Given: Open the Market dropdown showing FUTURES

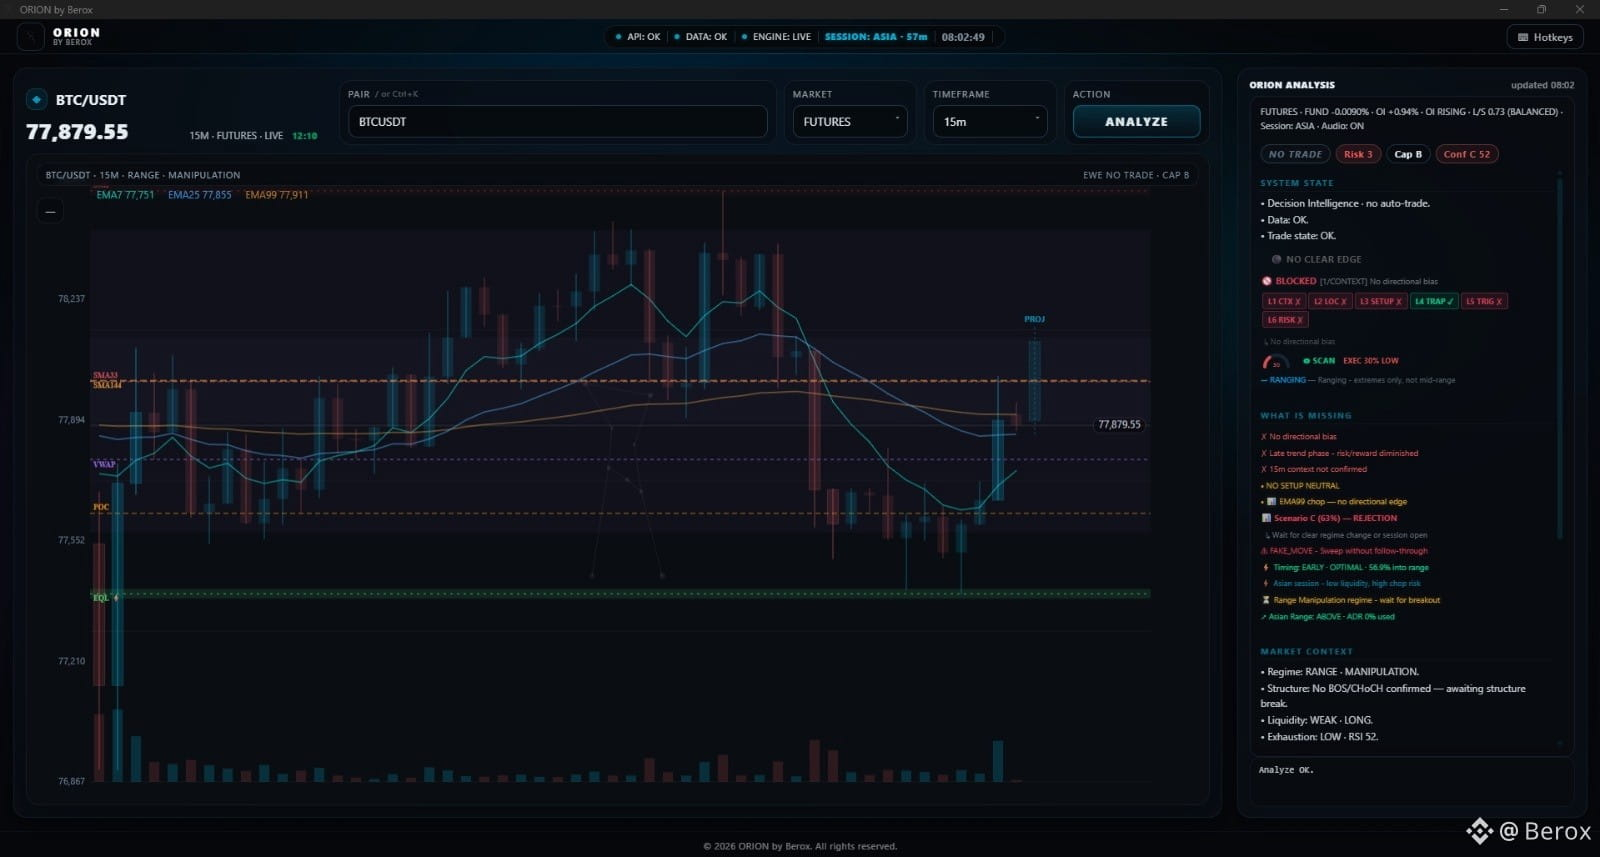Looking at the screenshot, I should (x=850, y=121).
